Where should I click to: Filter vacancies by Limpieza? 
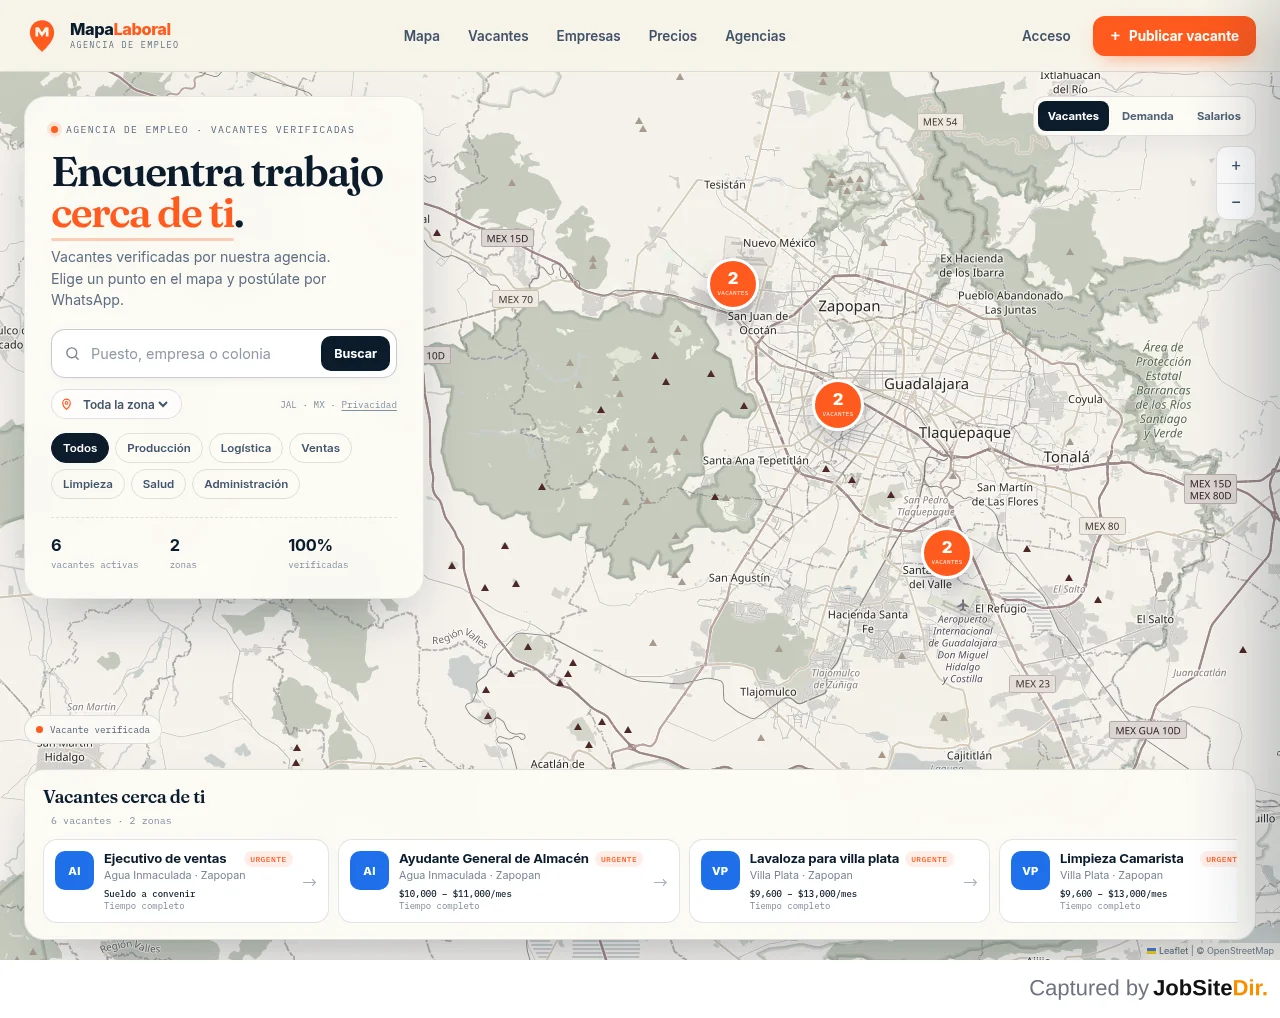[88, 484]
